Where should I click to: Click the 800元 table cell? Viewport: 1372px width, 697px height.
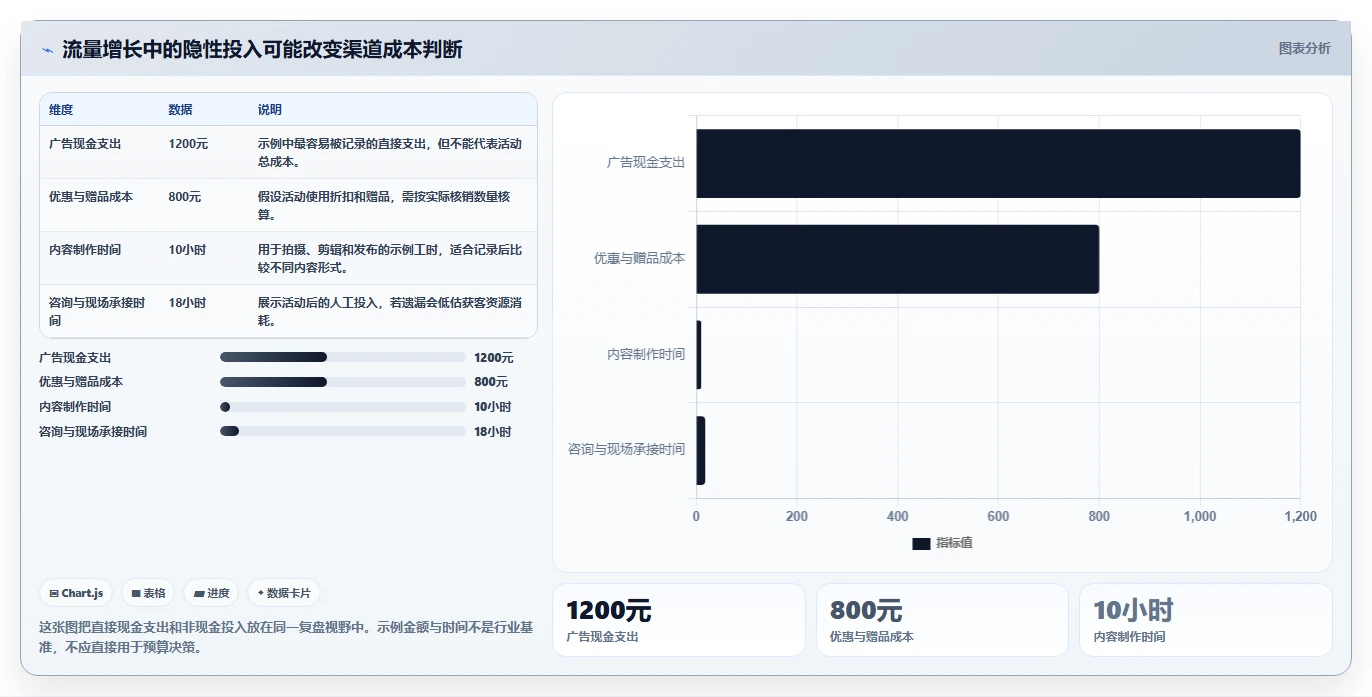tap(185, 197)
